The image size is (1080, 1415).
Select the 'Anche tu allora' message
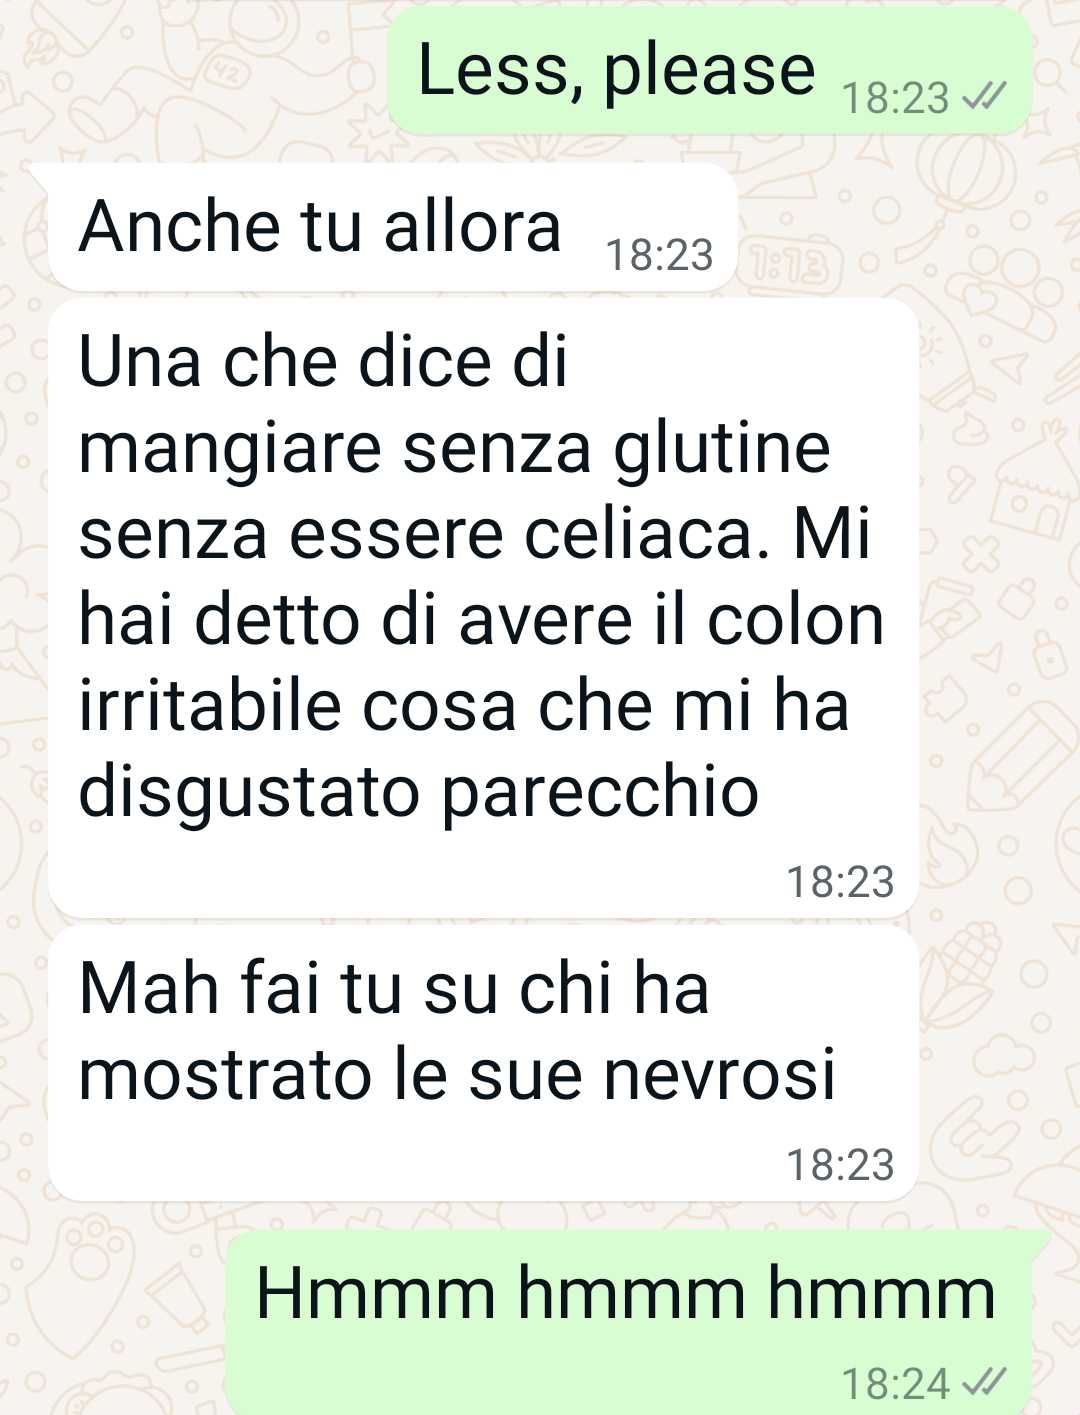(392, 227)
